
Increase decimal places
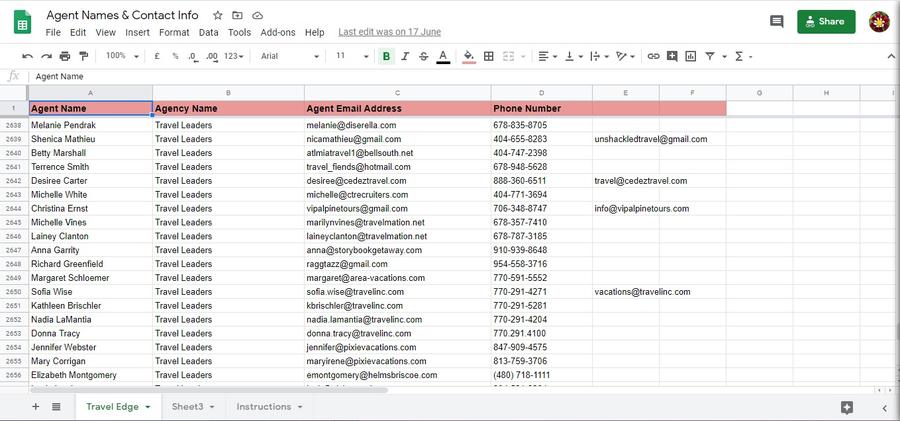pyautogui.click(x=212, y=56)
